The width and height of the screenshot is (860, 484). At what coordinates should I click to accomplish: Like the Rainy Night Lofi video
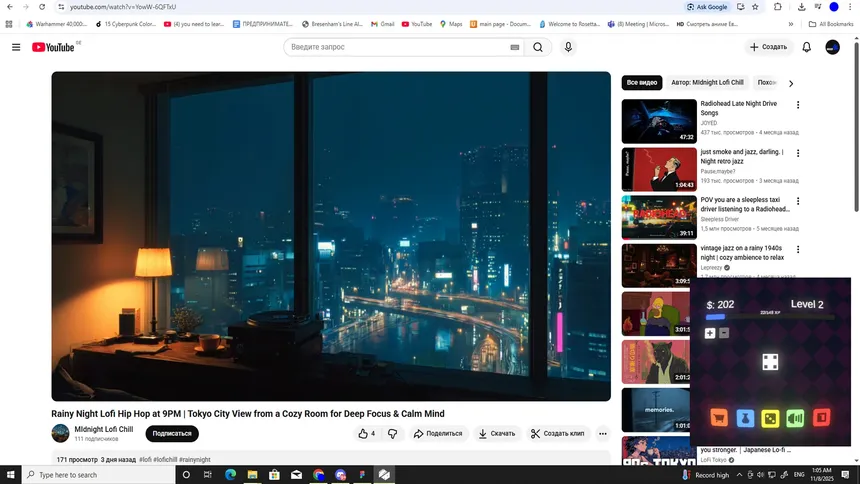[366, 433]
